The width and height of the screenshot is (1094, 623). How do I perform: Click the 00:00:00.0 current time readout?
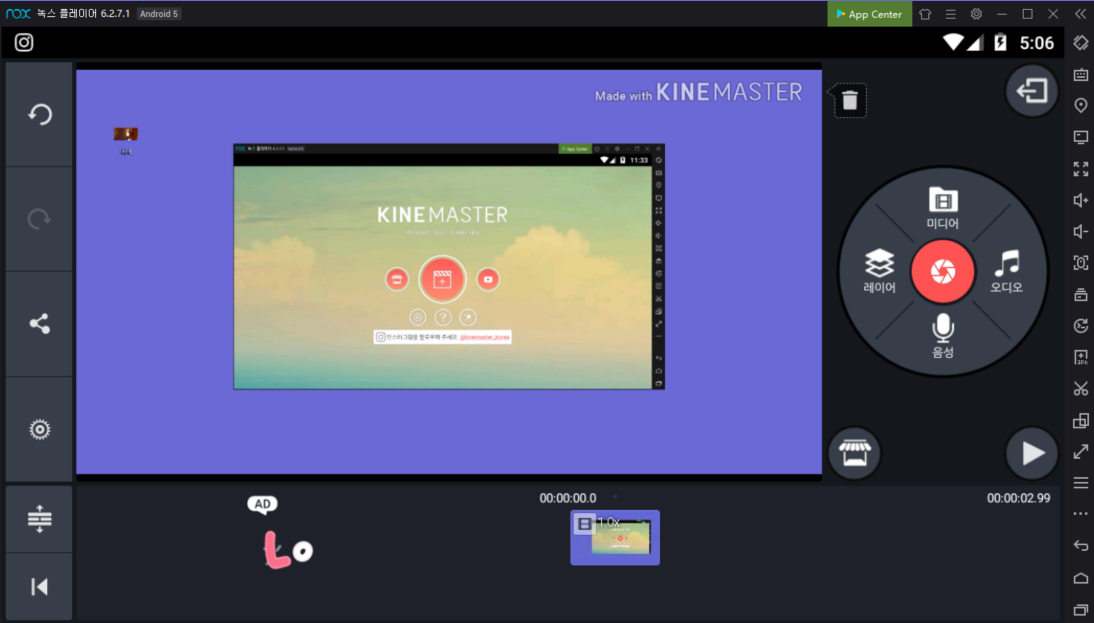coord(567,498)
